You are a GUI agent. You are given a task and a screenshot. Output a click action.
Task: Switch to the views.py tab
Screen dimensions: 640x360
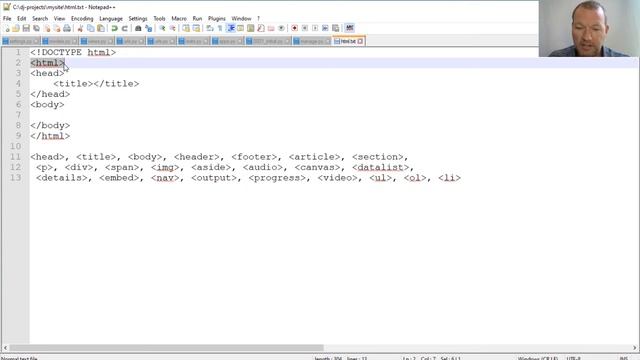pyautogui.click(x=97, y=41)
